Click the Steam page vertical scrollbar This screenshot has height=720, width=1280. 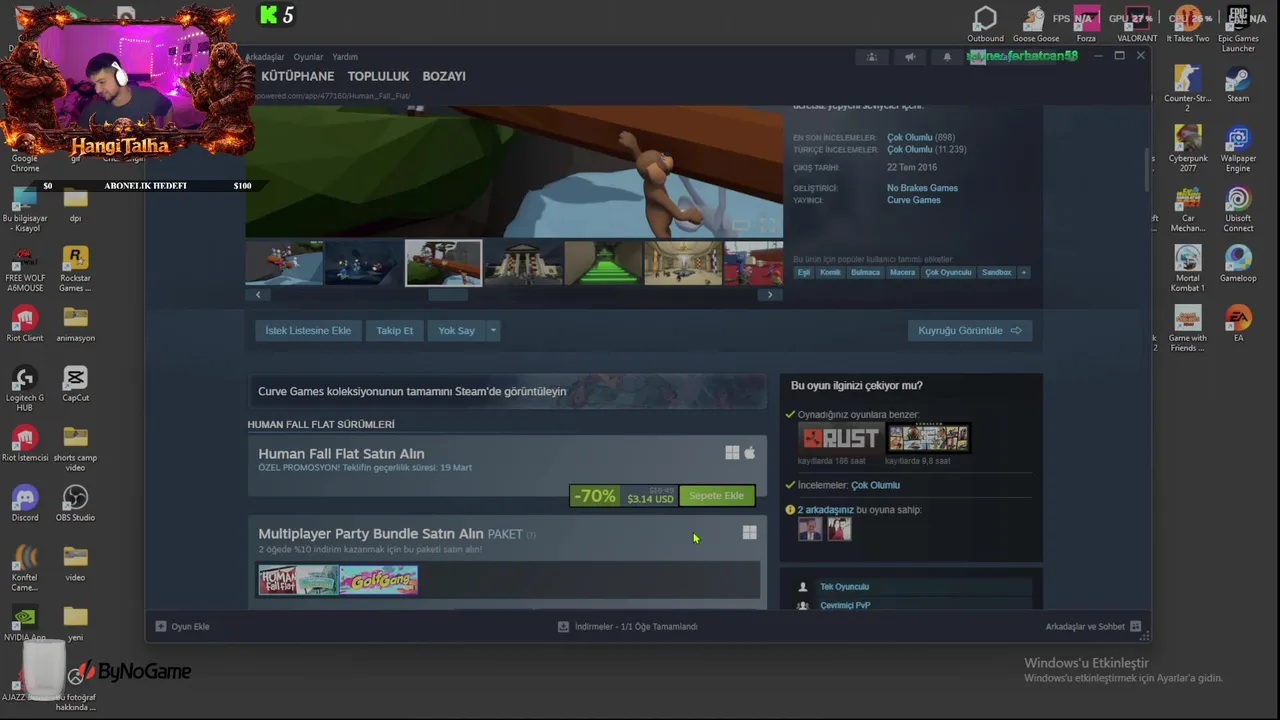pyautogui.click(x=1146, y=170)
